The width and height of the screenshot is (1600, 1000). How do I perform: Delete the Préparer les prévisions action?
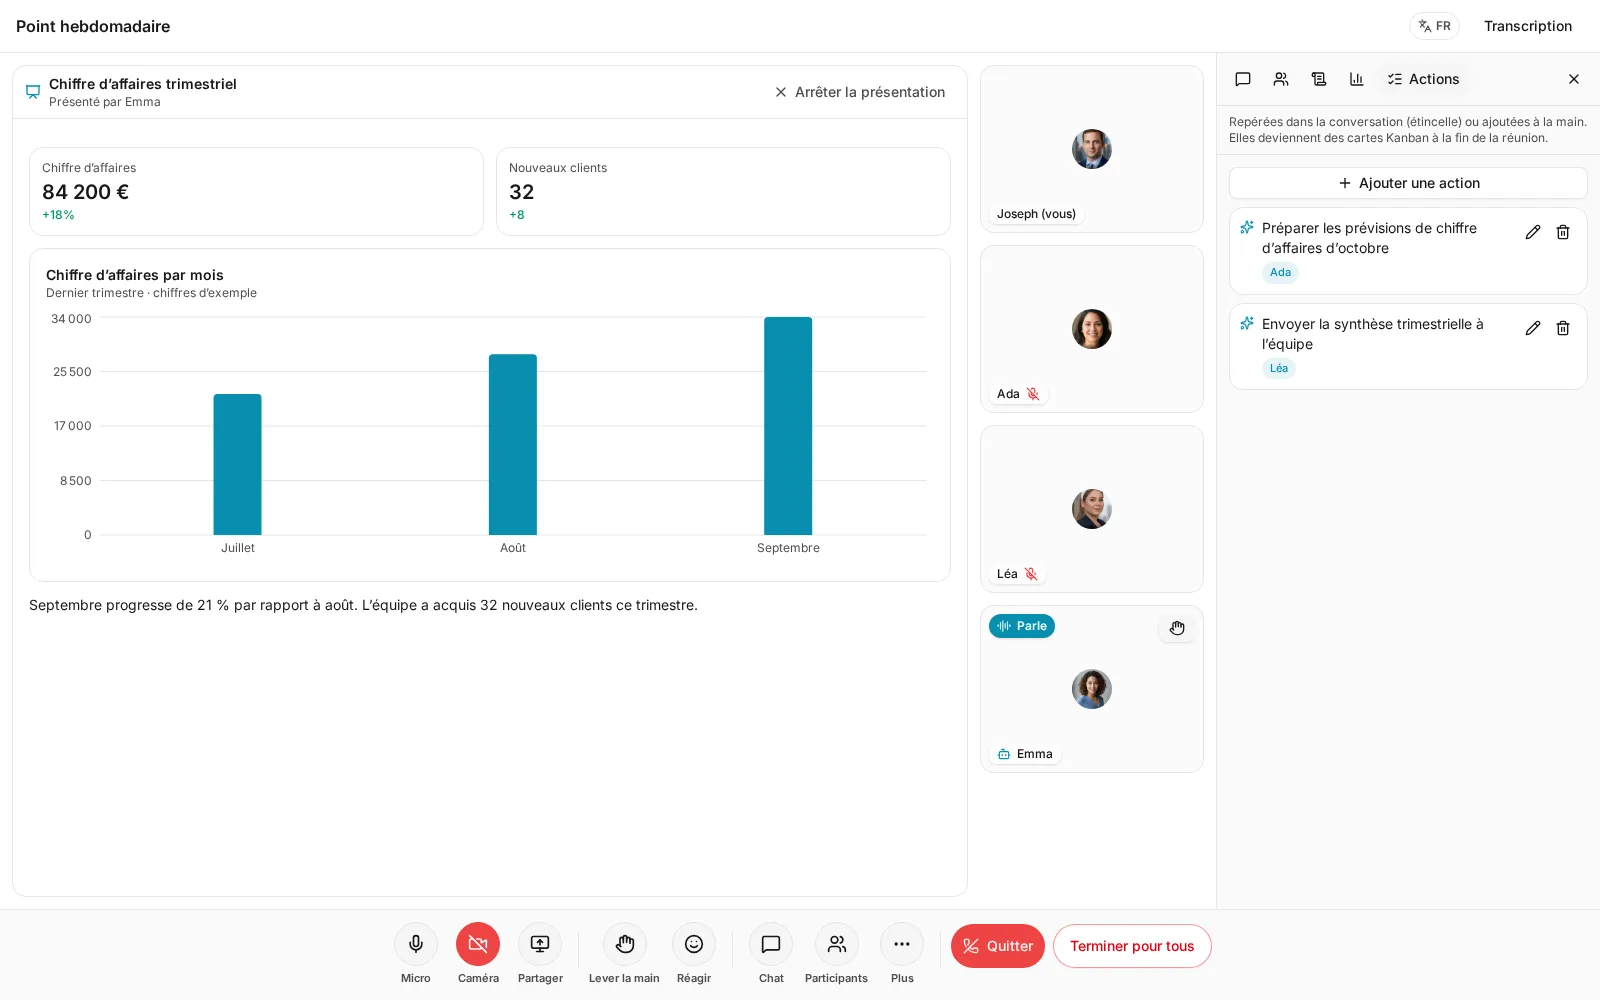1563,232
